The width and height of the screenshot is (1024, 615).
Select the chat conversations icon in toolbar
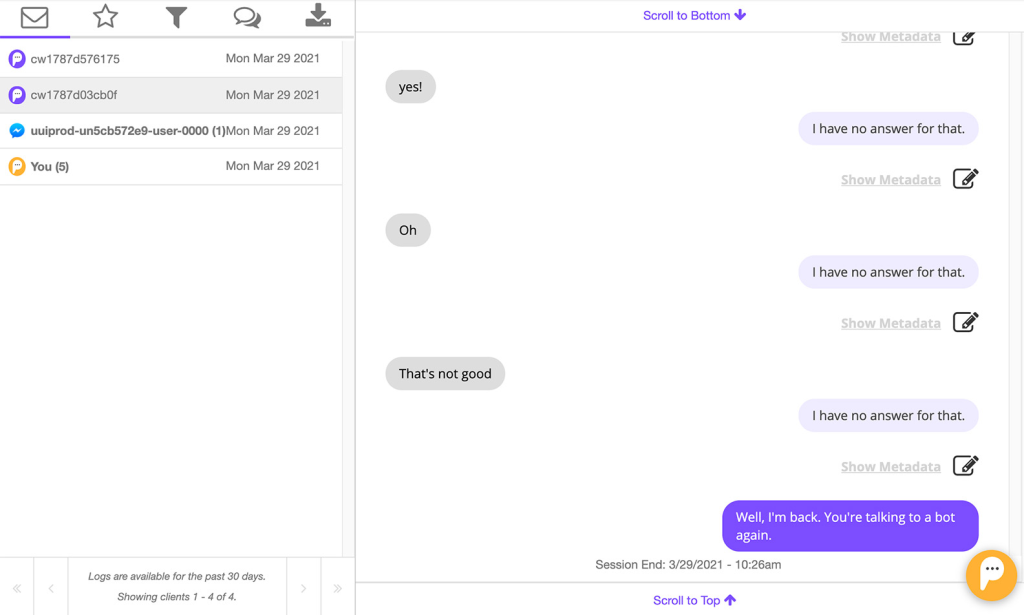pyautogui.click(x=247, y=17)
